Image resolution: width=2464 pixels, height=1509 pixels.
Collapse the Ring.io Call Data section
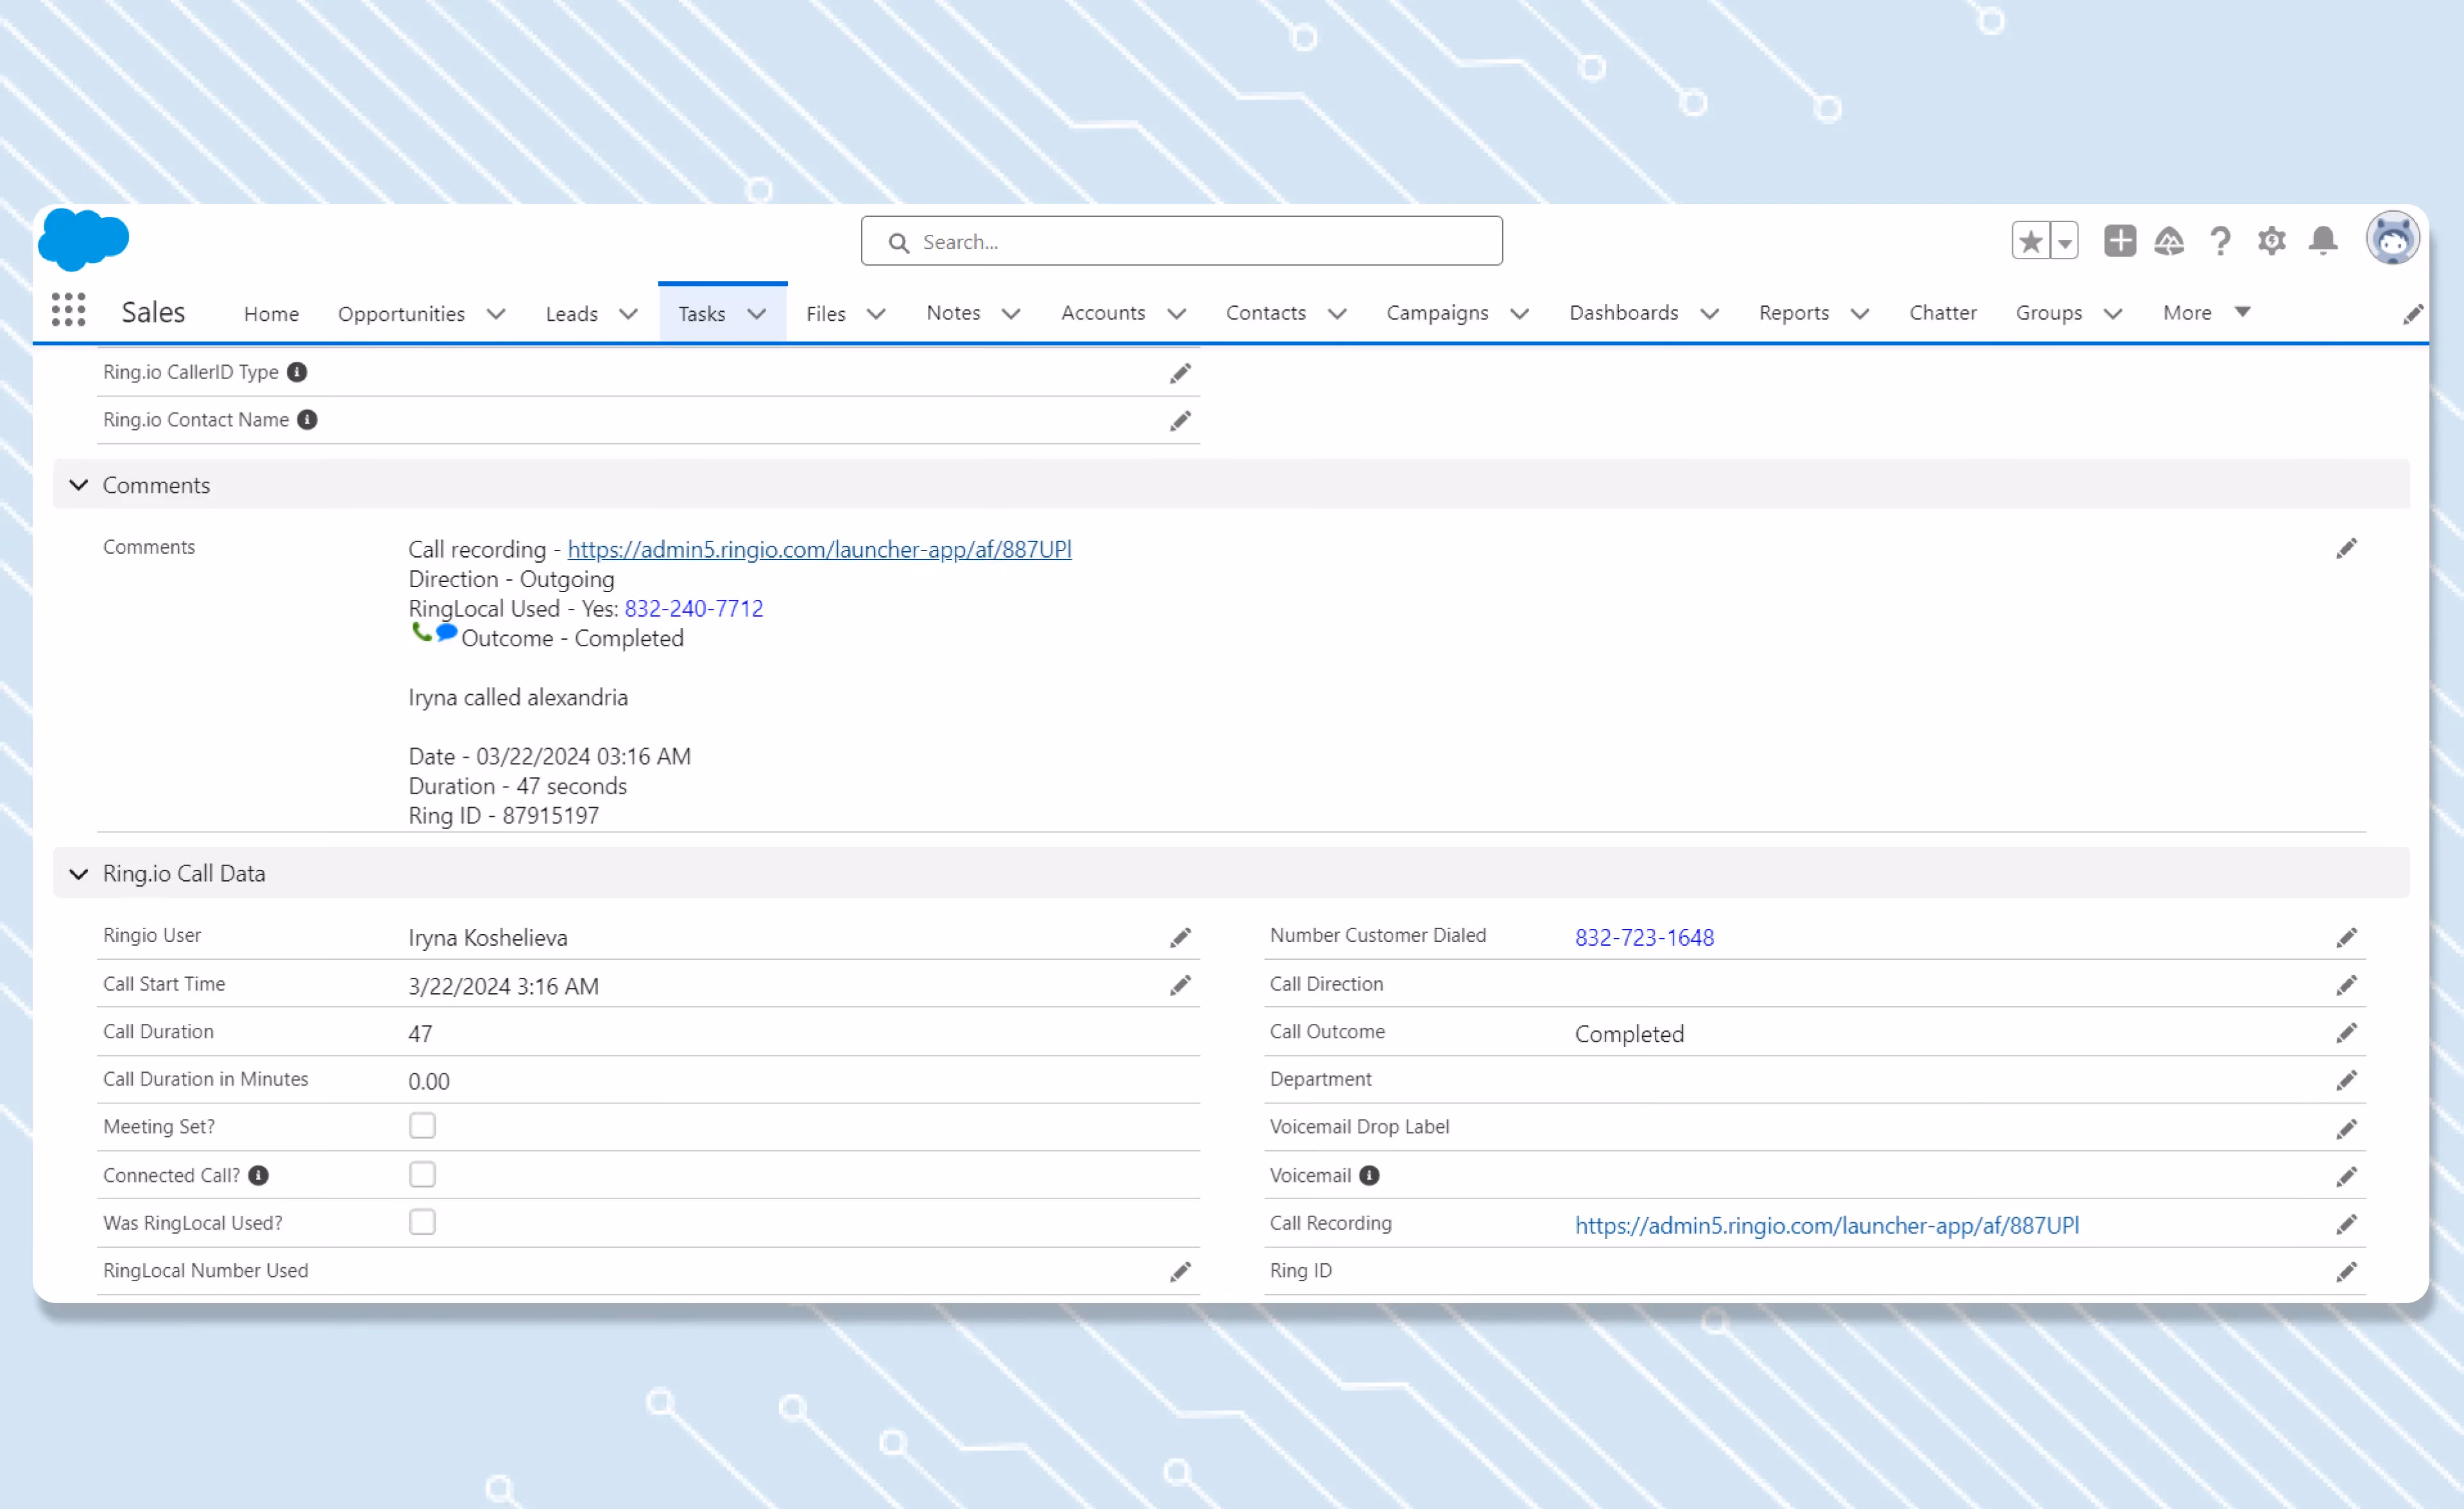78,874
